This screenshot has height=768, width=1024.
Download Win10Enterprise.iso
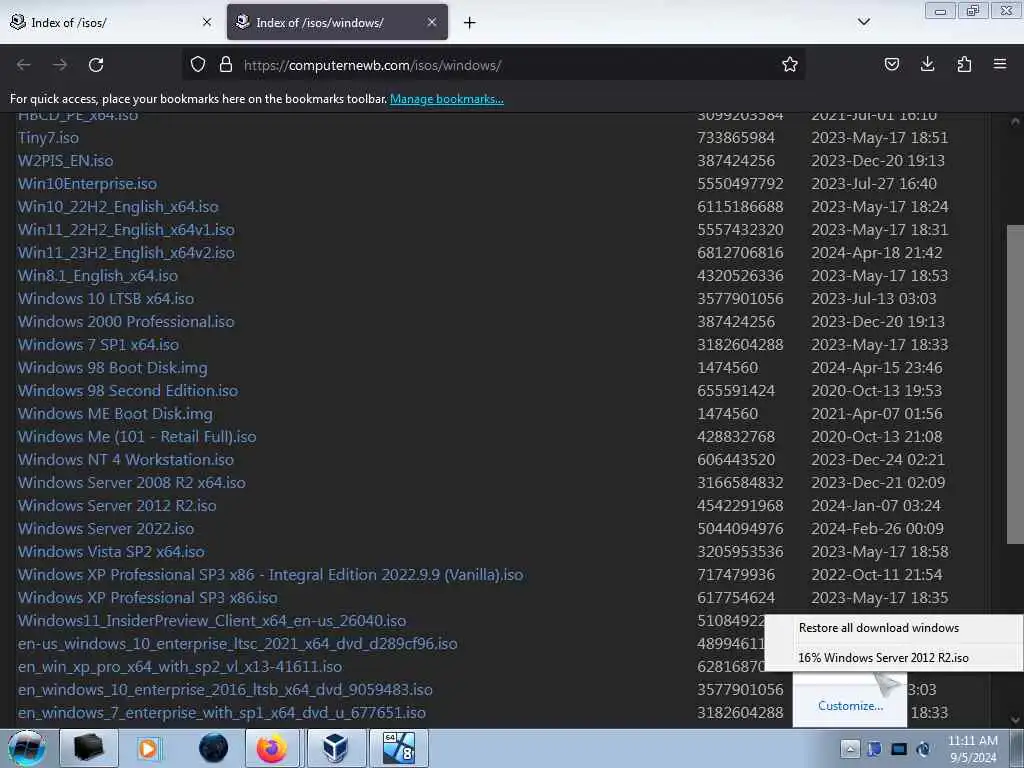pyautogui.click(x=88, y=184)
